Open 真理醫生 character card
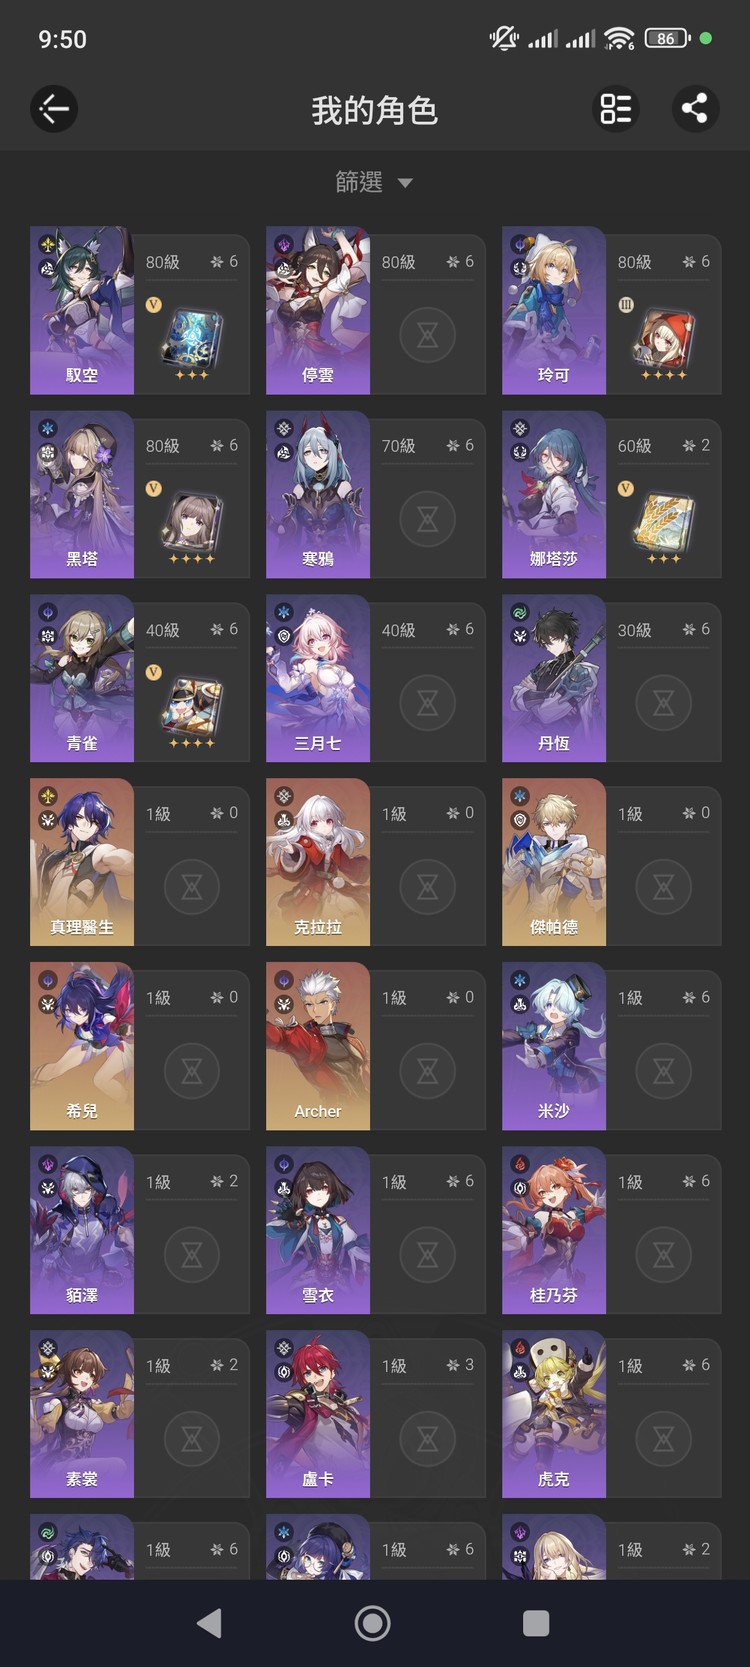750x1667 pixels. [140, 862]
